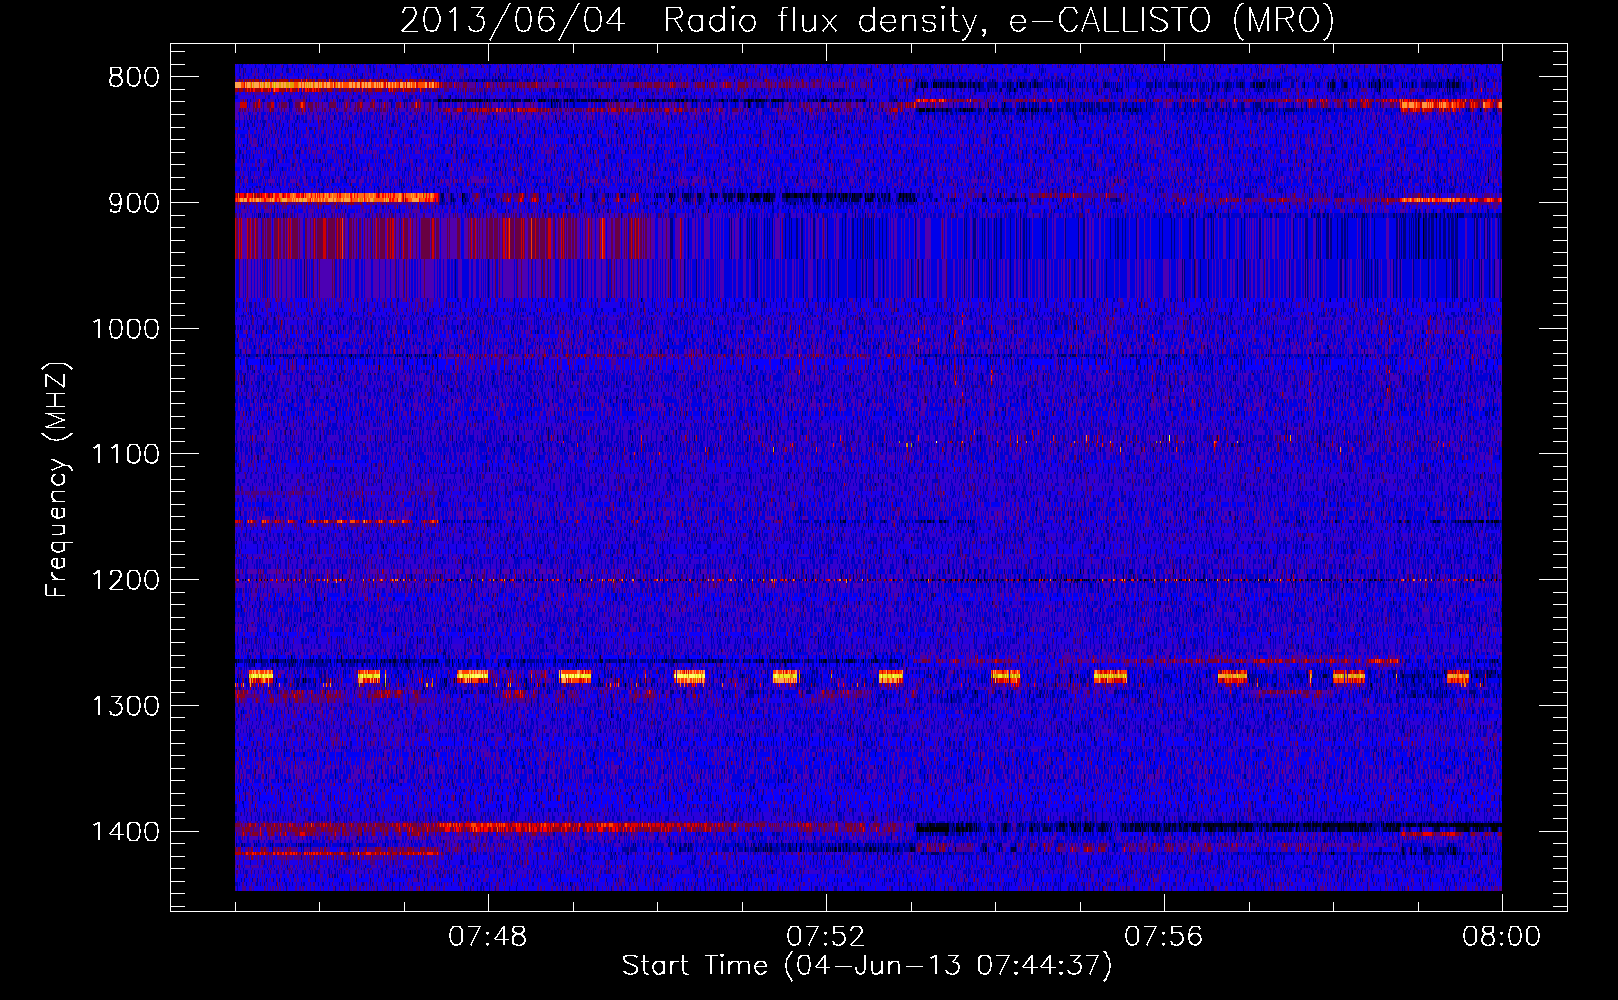Viewport: 1618px width, 1000px height.
Task: Click the 1100 frequency tick label
Action: (x=125, y=455)
